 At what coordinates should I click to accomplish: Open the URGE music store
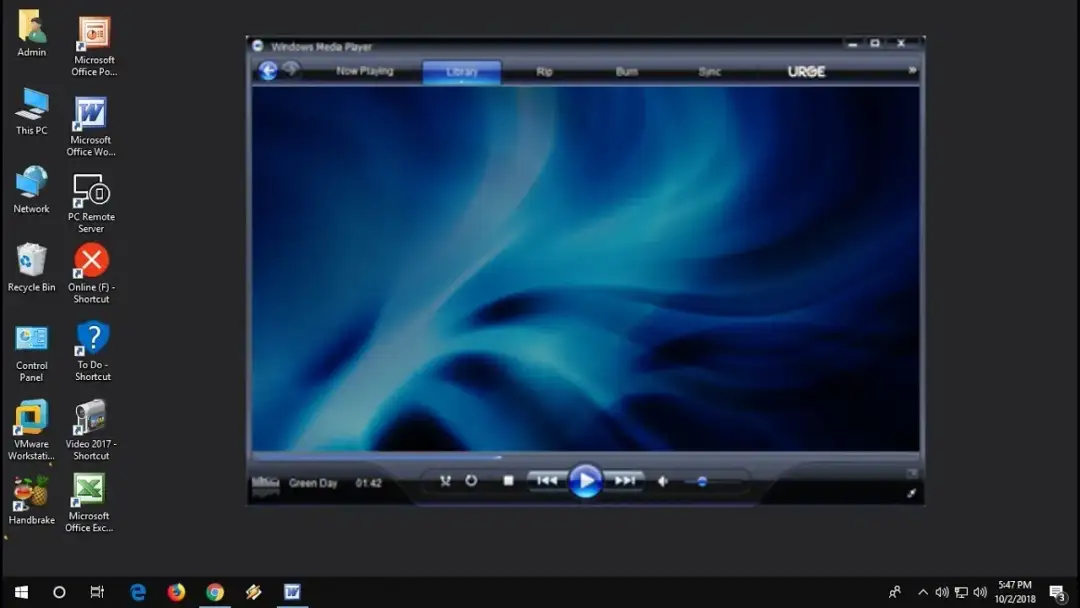tap(806, 71)
